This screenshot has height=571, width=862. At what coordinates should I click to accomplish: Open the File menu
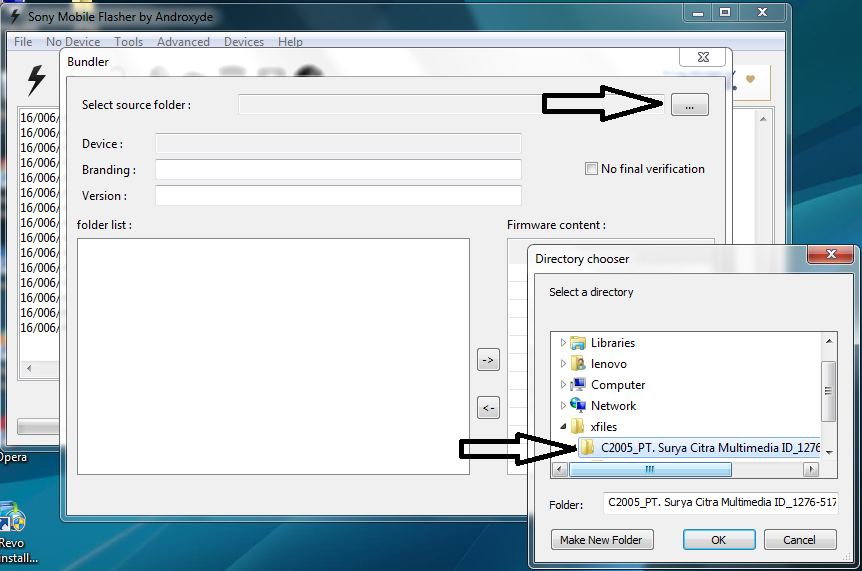click(23, 42)
